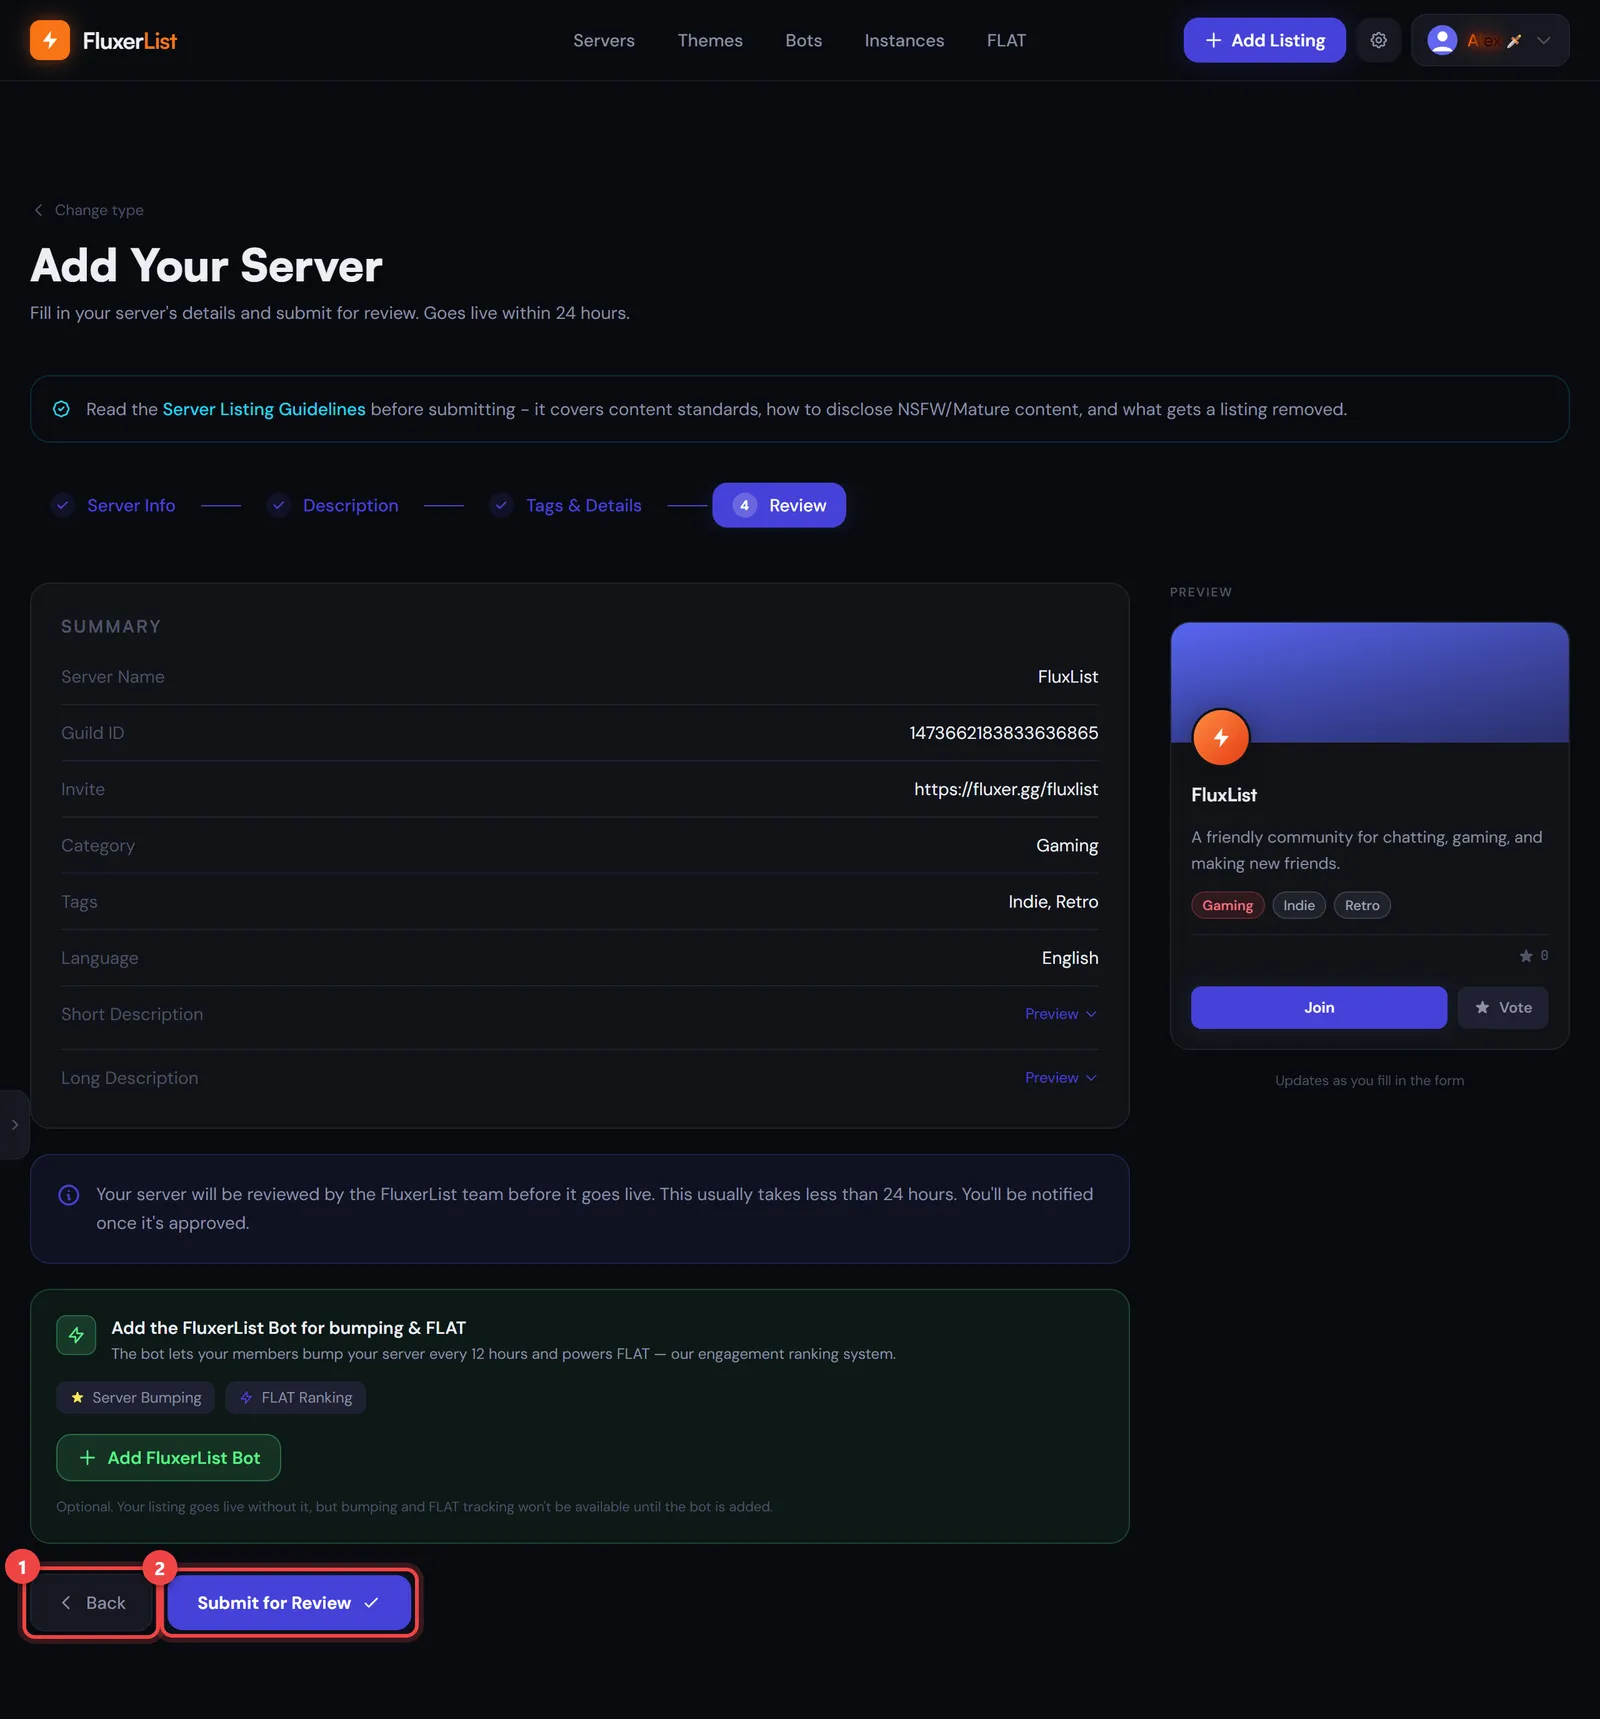Click the Server Bumping feature chip

136,1398
